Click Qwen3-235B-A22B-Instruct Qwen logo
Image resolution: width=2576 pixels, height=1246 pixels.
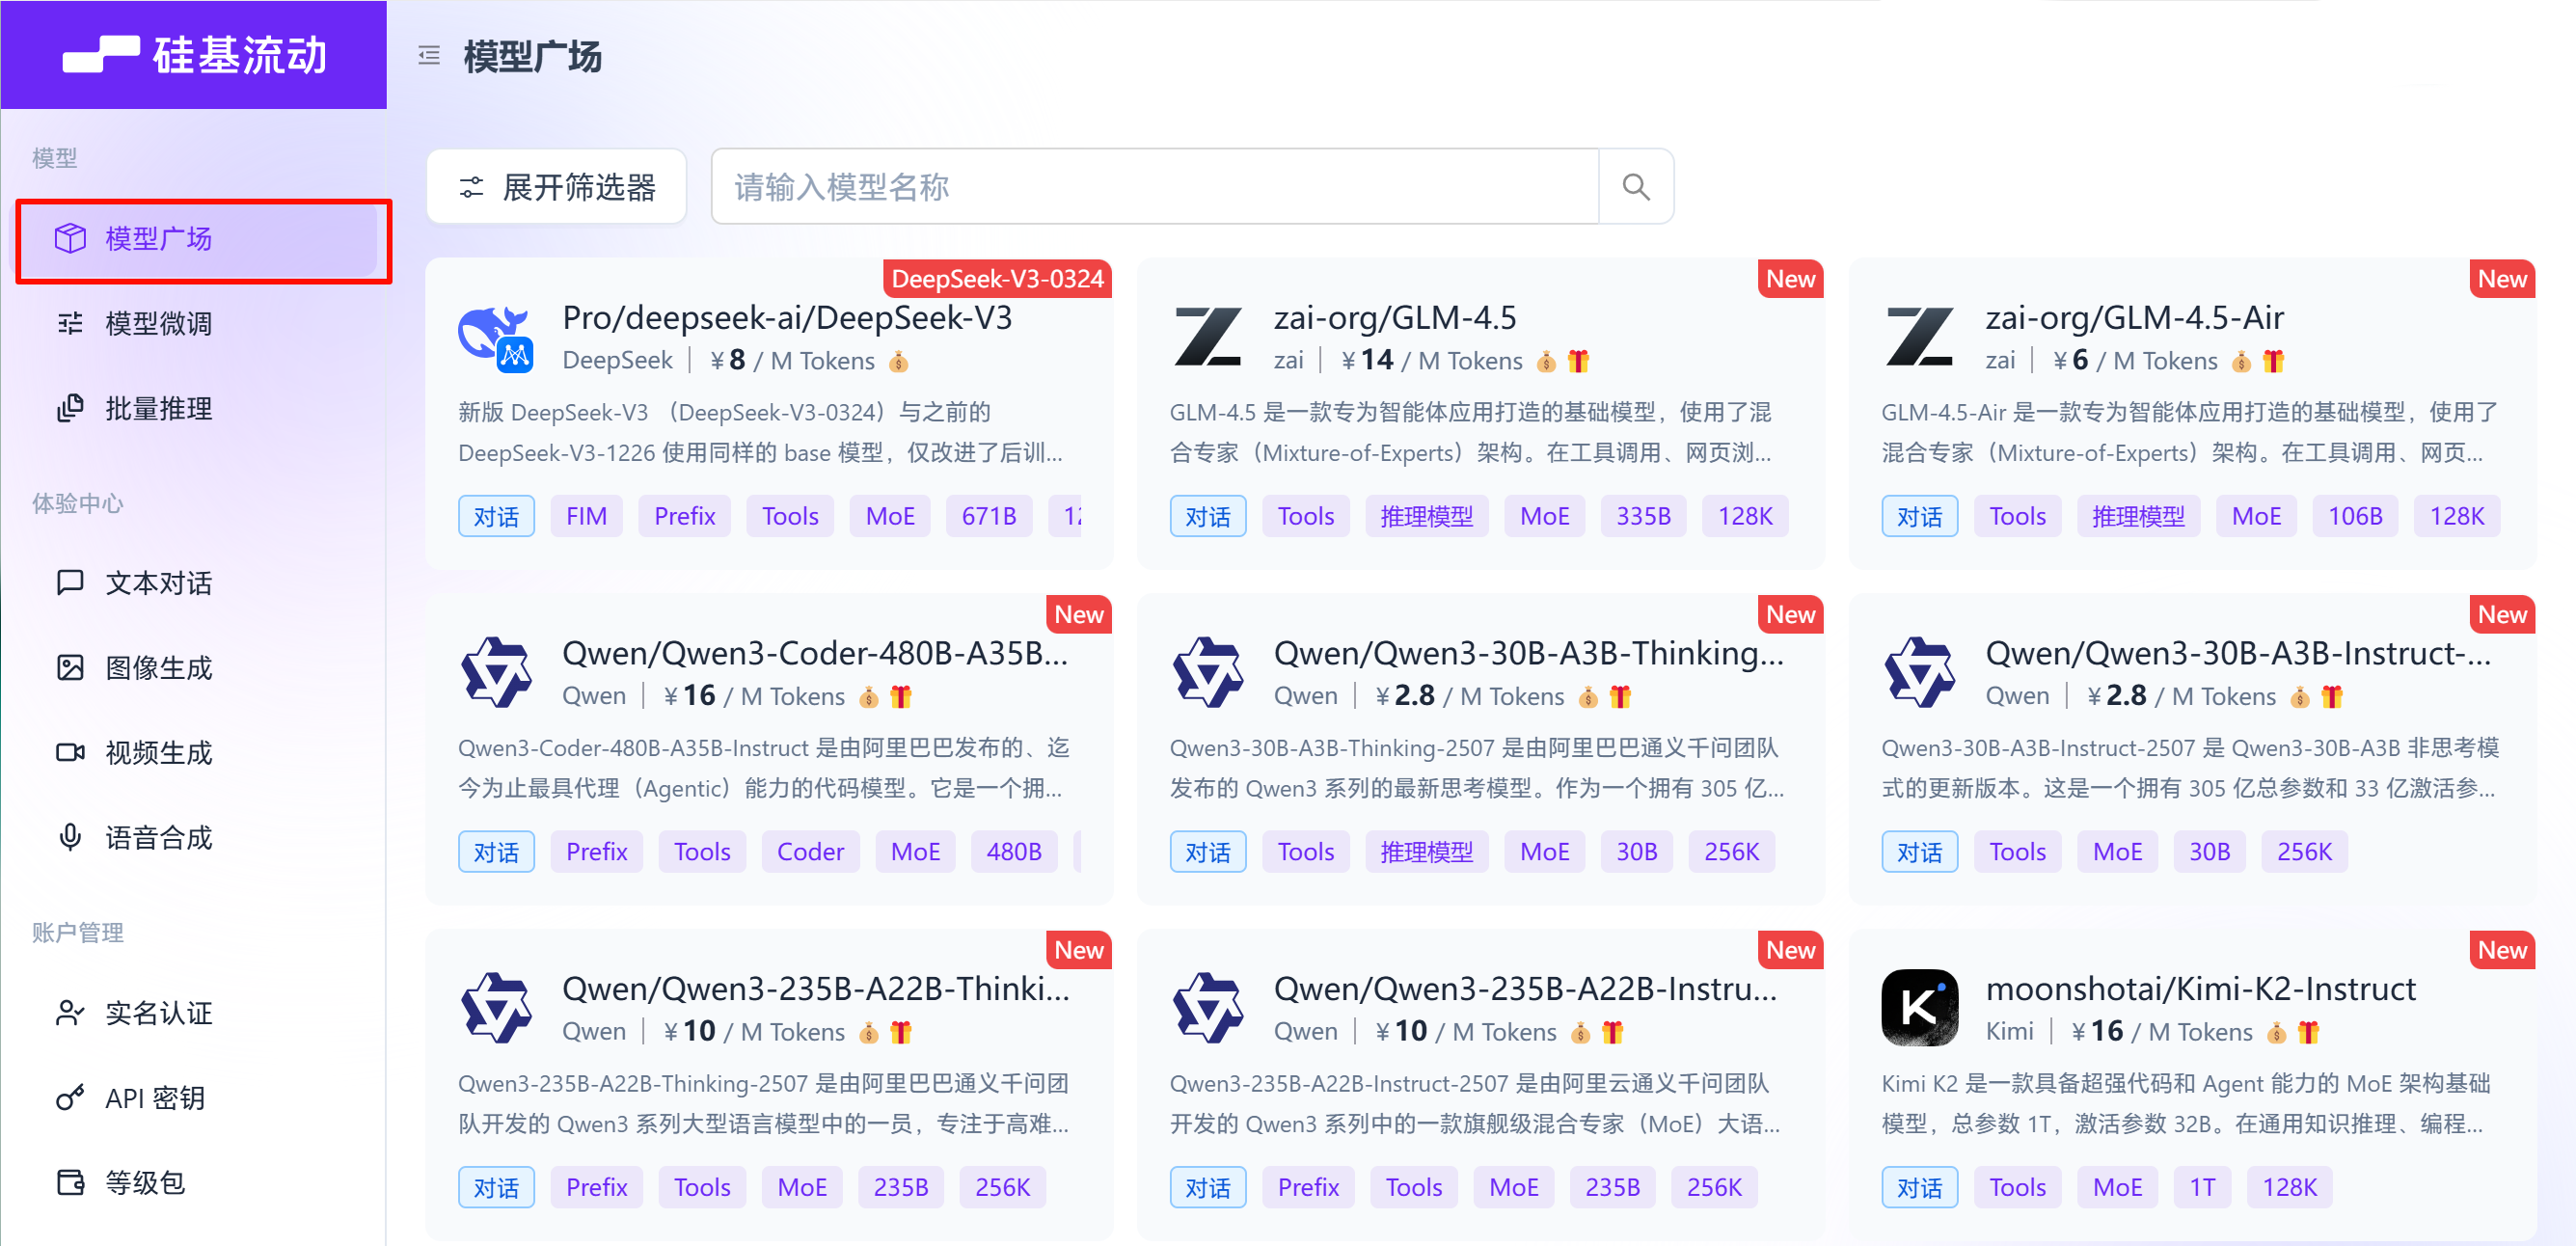(x=1208, y=1008)
